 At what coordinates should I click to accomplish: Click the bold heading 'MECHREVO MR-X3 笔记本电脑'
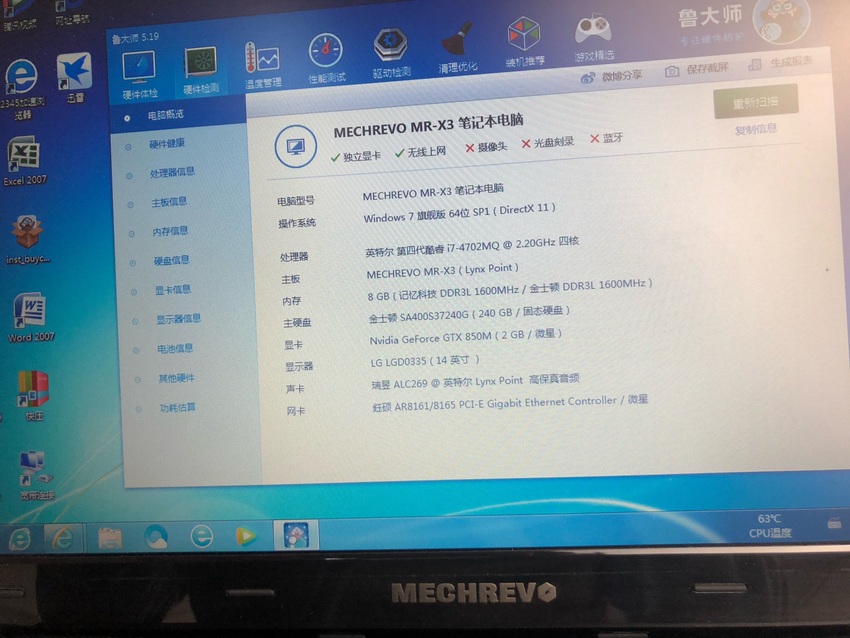tap(428, 125)
